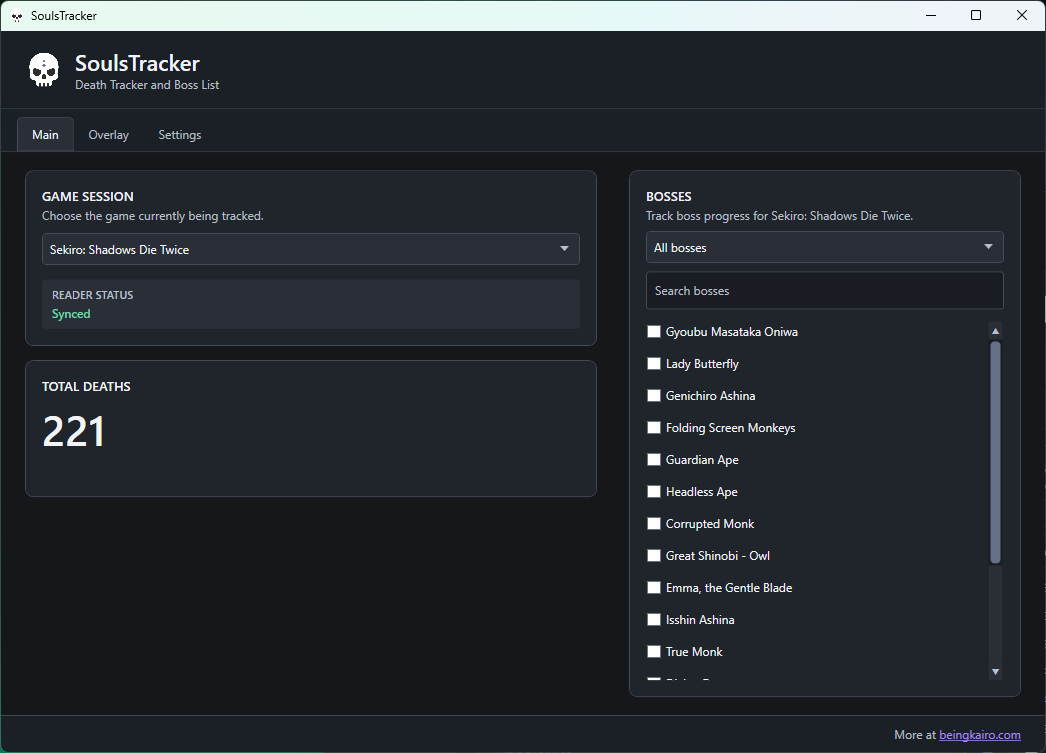Mark Genichiro Ashina as defeated

pos(654,396)
